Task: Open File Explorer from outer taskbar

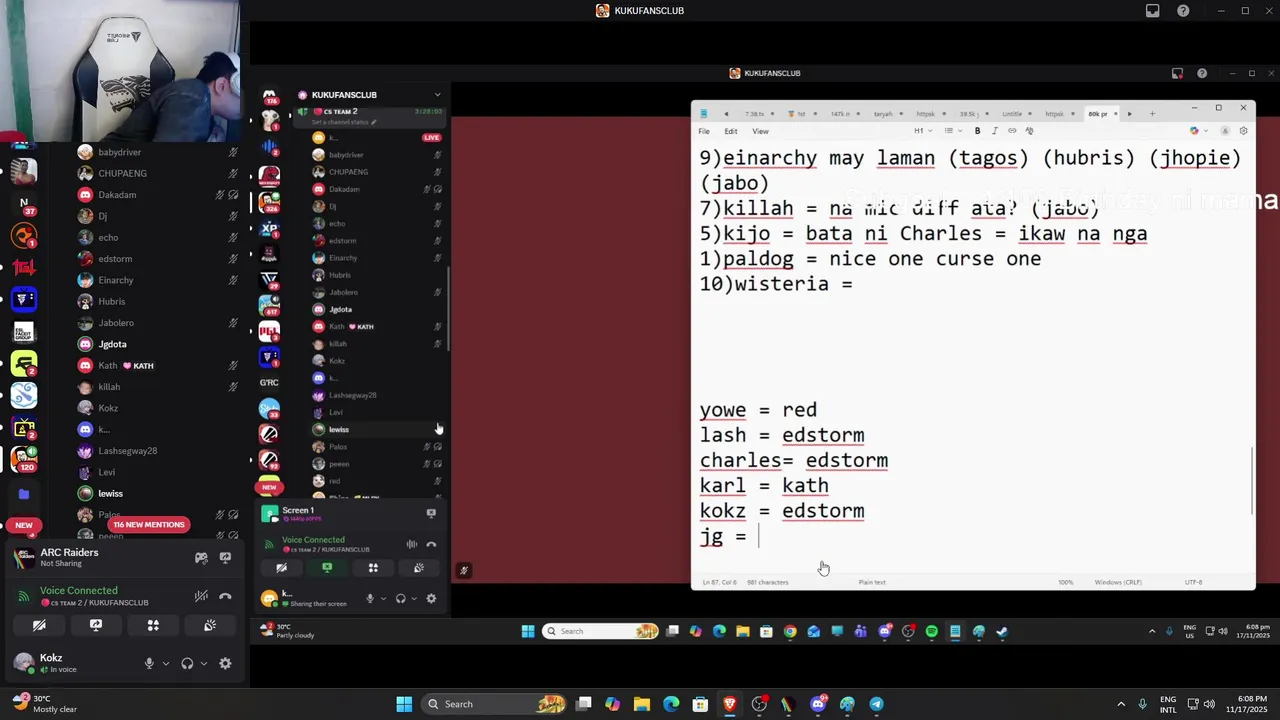Action: coord(642,704)
